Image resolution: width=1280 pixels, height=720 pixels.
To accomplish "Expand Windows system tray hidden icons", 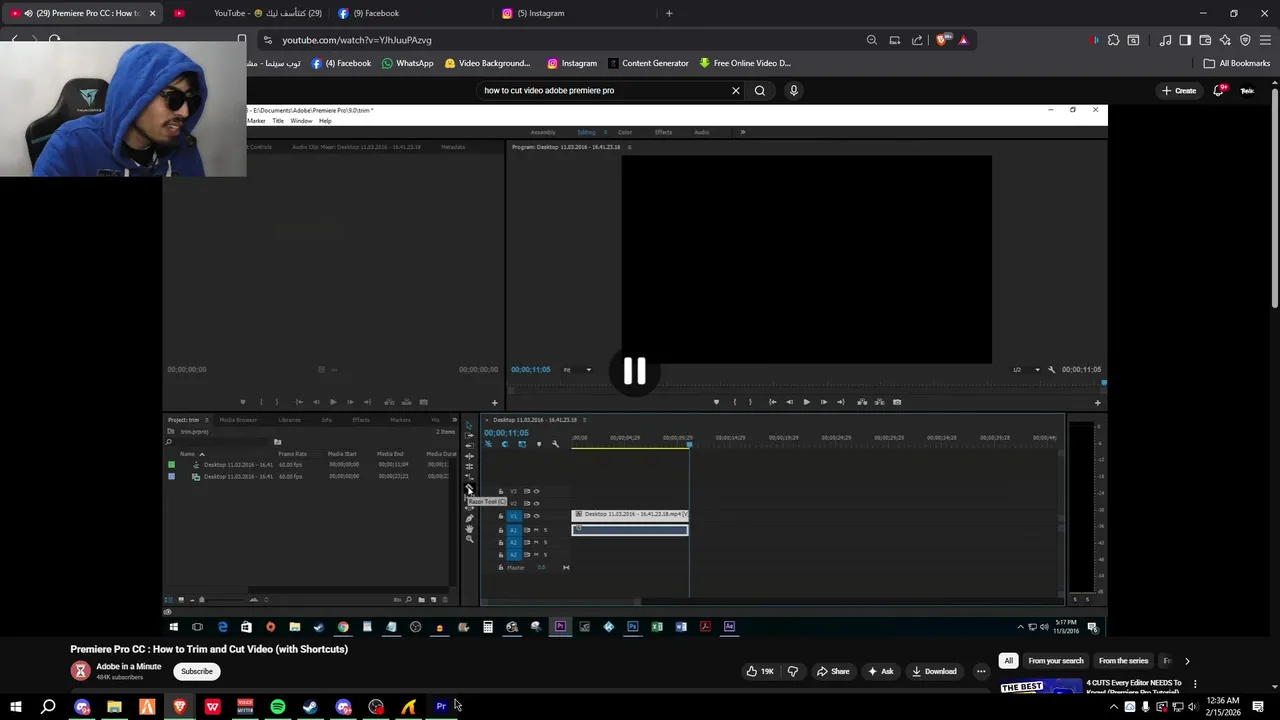I will pyautogui.click(x=1113, y=707).
